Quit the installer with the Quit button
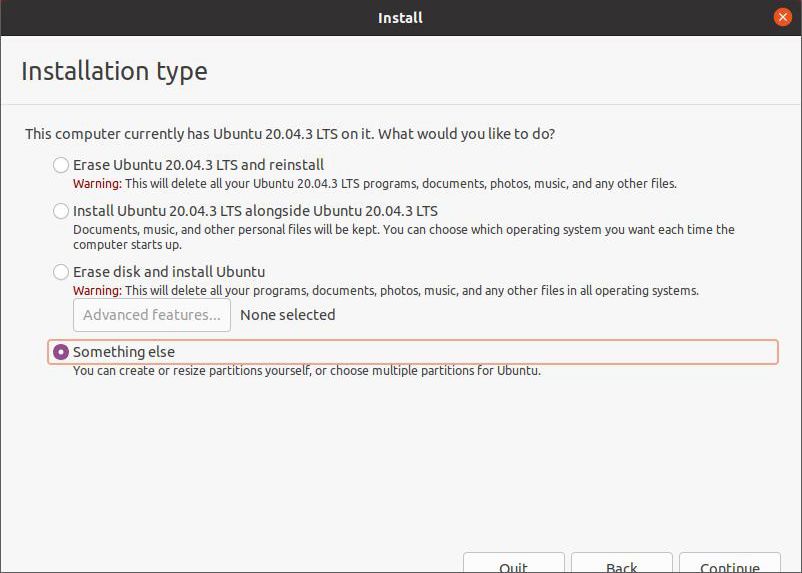 point(514,563)
